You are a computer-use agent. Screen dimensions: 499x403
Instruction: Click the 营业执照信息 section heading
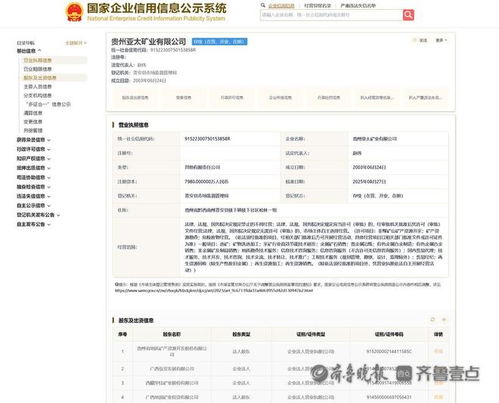click(x=133, y=125)
